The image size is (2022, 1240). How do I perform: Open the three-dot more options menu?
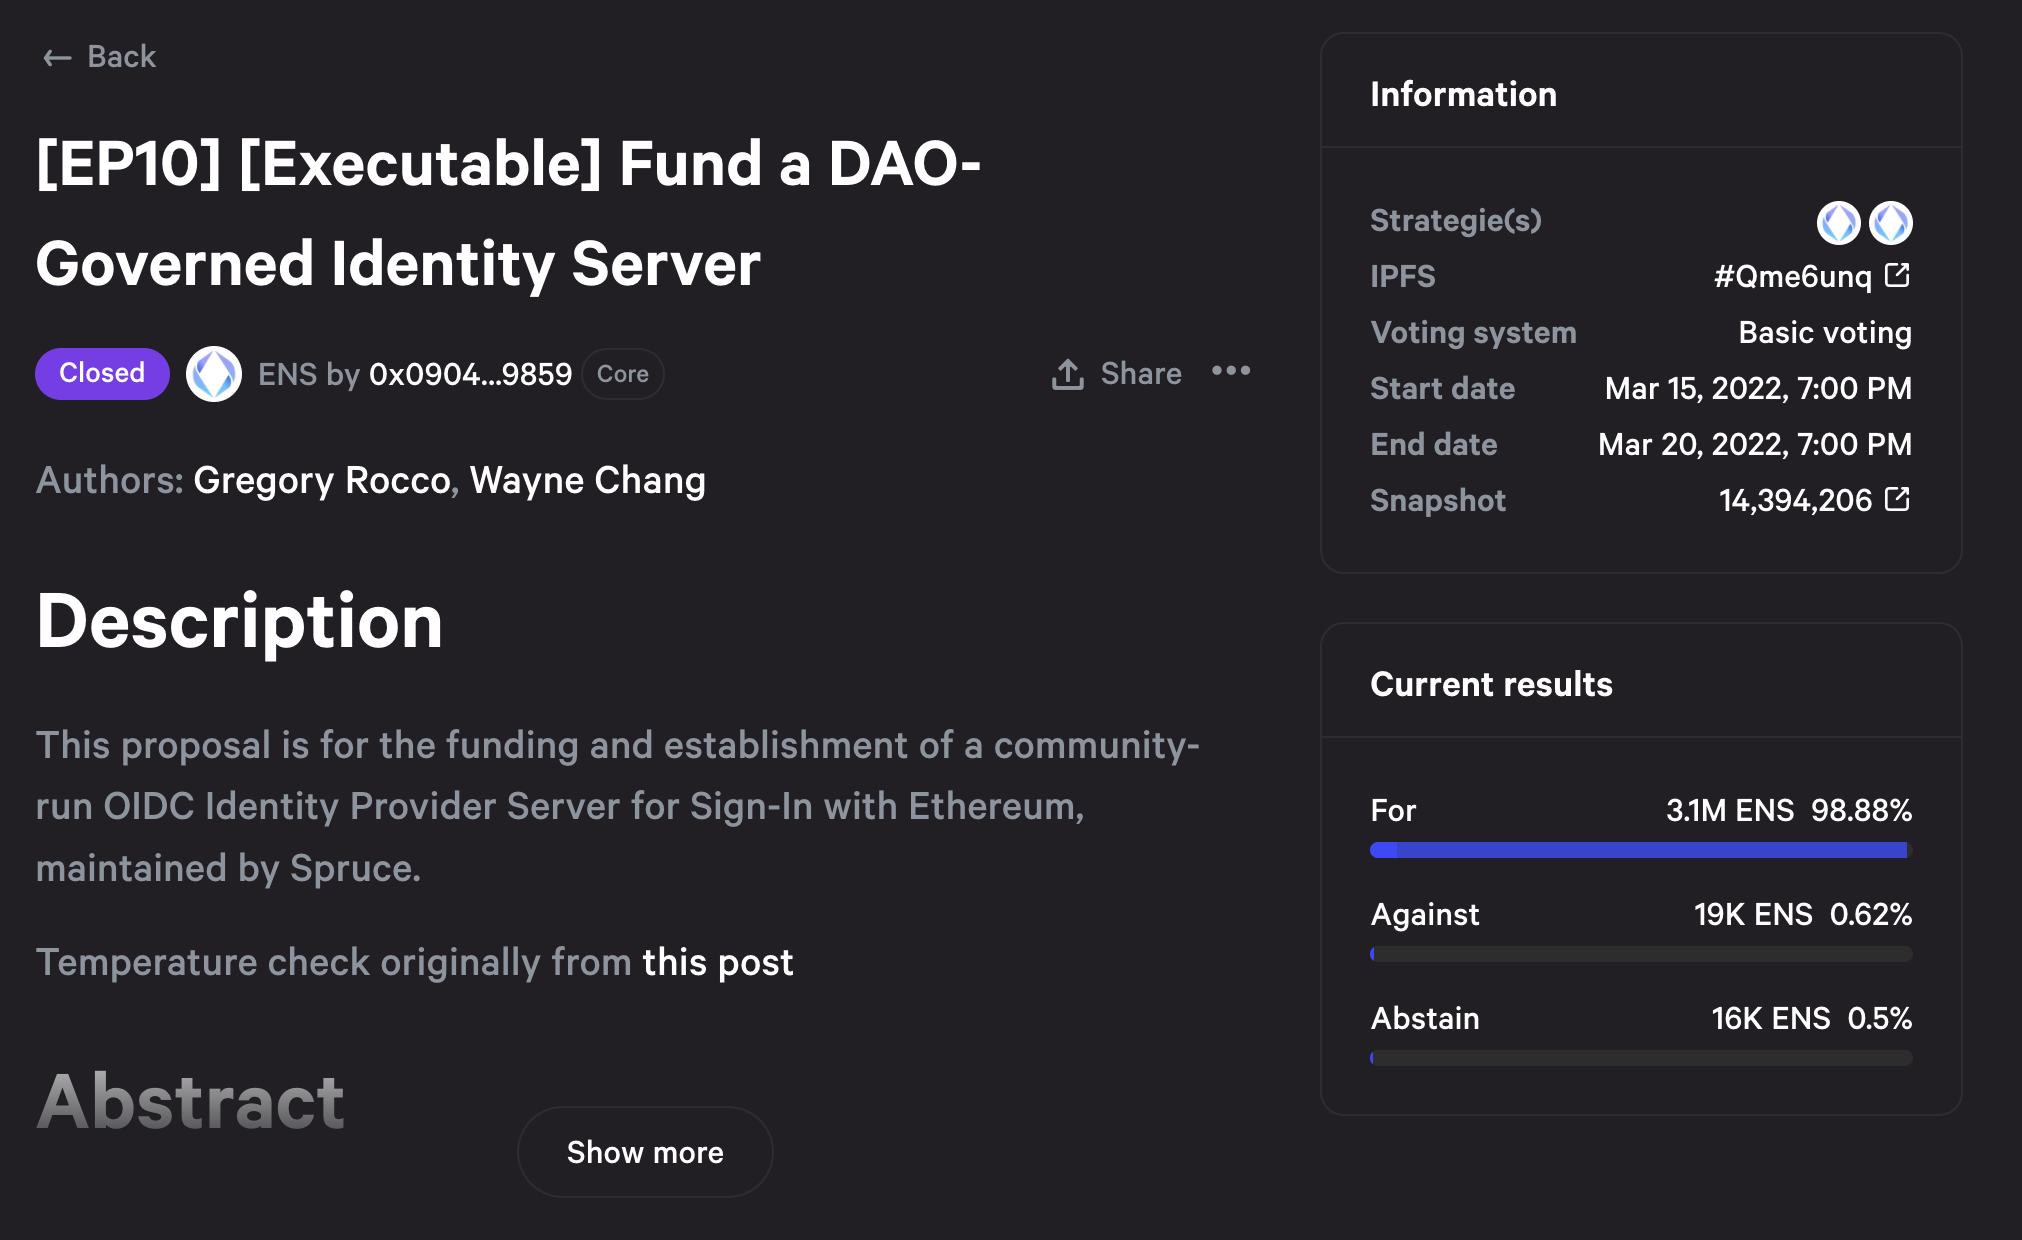[1231, 371]
